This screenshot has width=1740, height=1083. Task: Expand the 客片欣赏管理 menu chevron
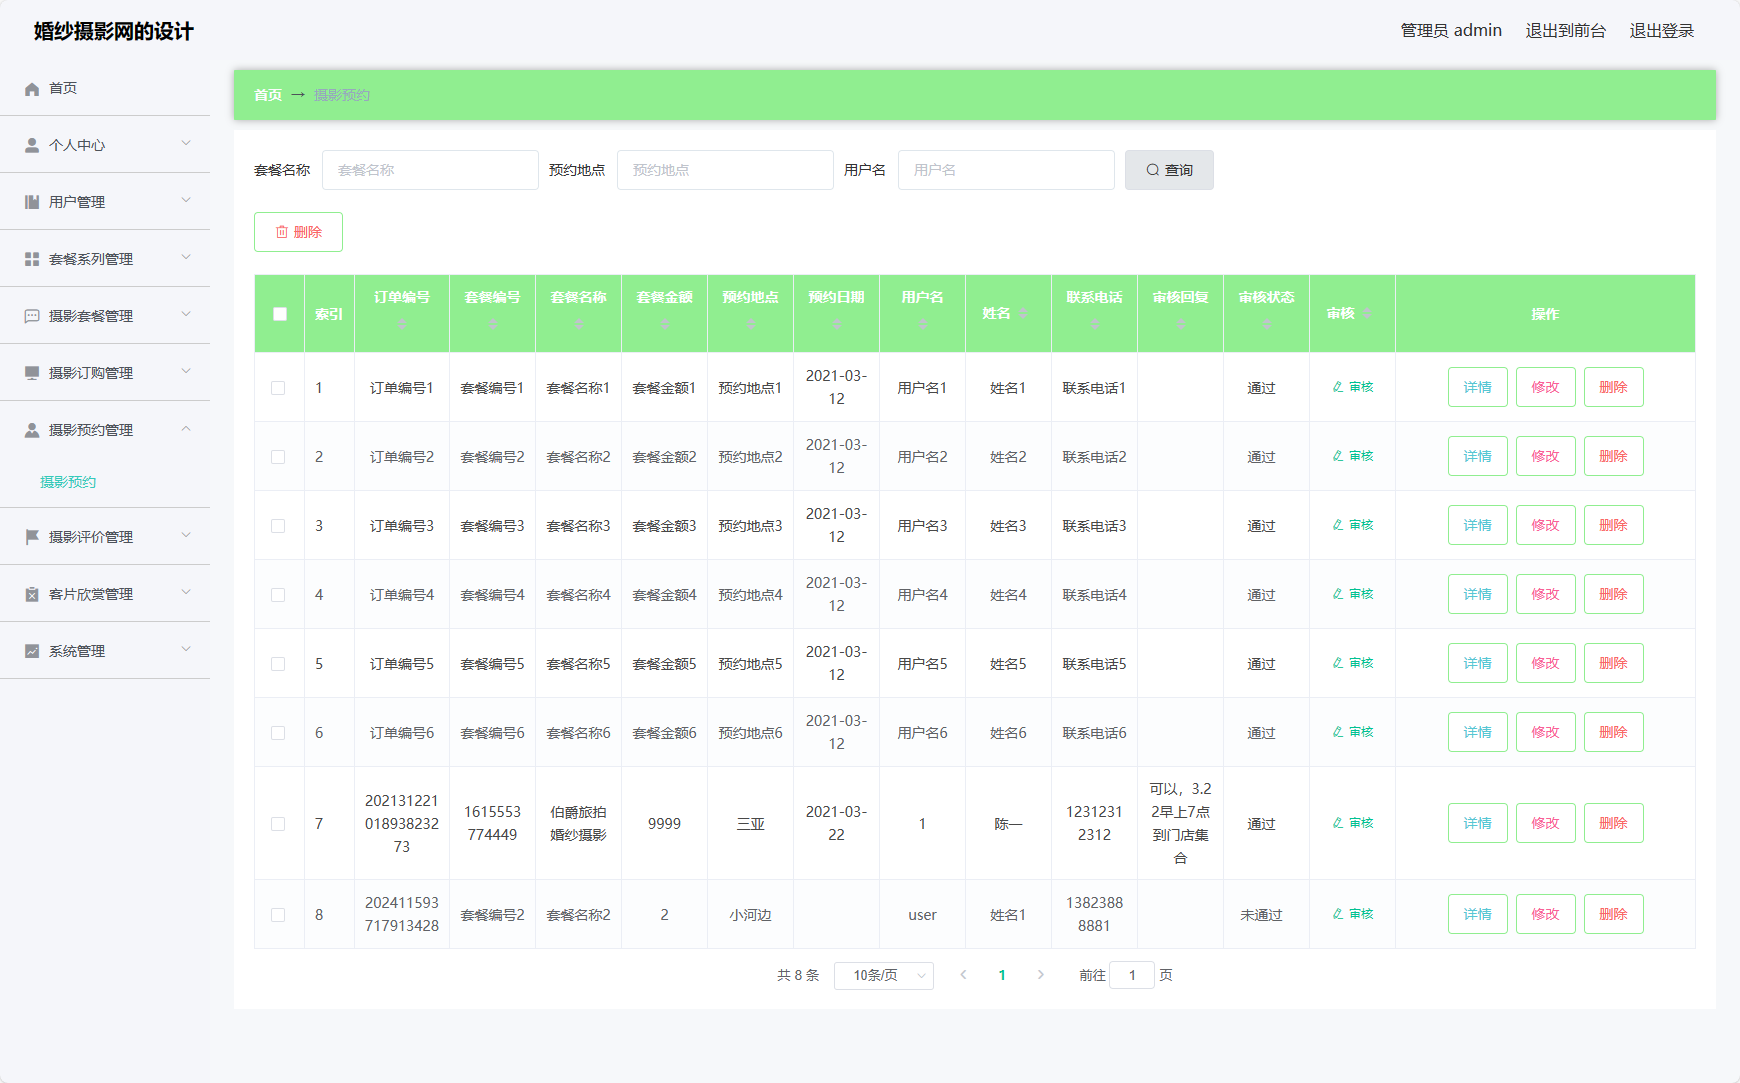point(186,593)
